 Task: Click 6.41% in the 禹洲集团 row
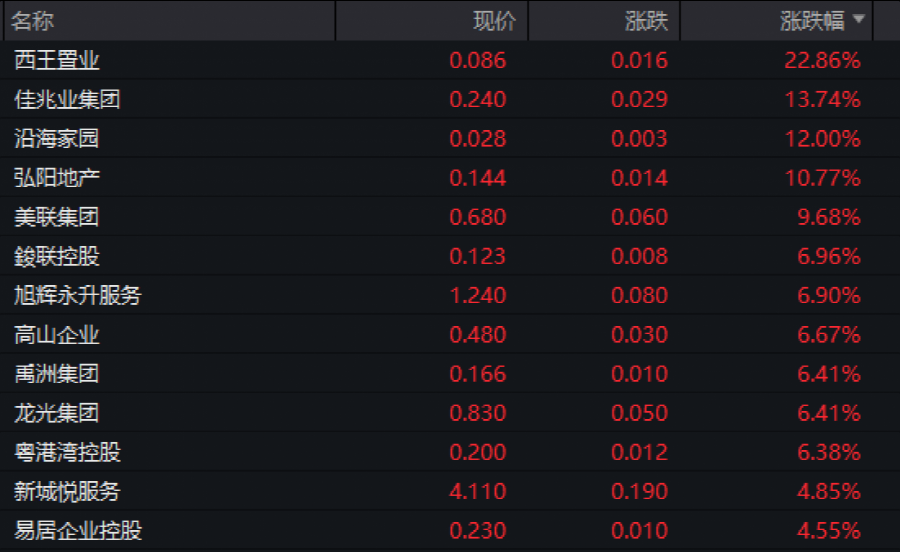pos(829,374)
